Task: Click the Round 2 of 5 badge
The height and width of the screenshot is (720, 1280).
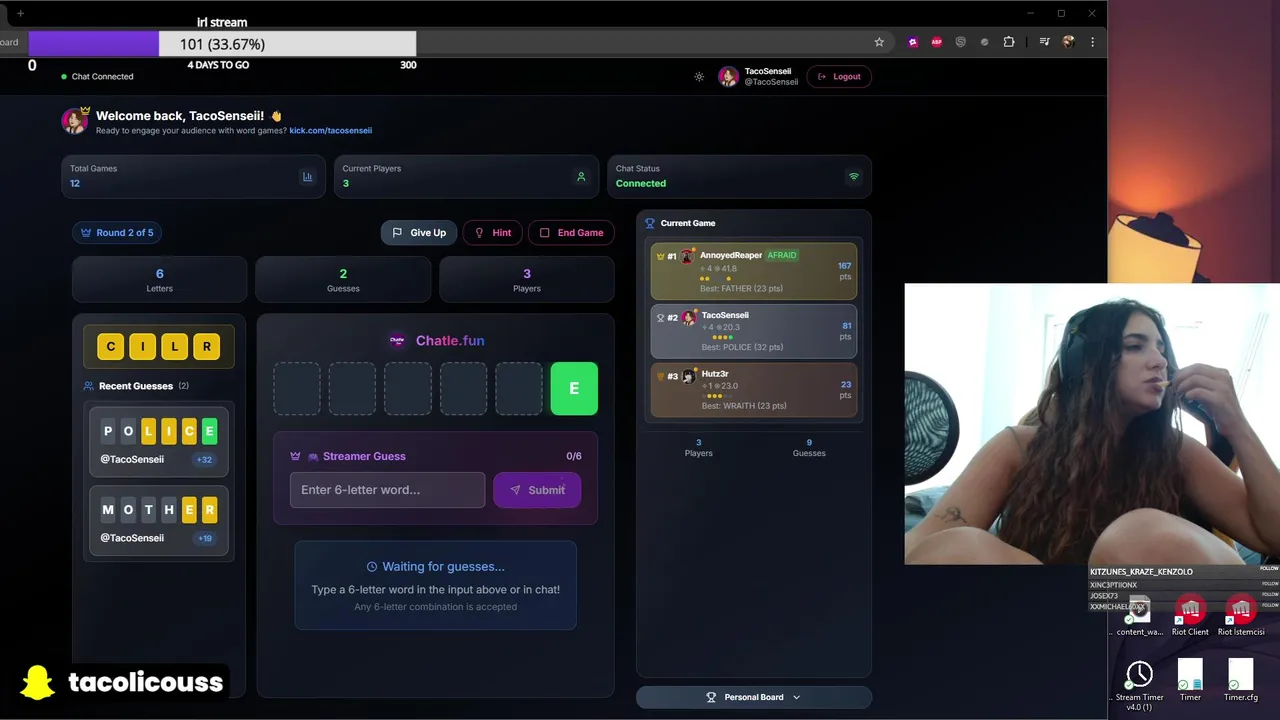Action: point(117,232)
